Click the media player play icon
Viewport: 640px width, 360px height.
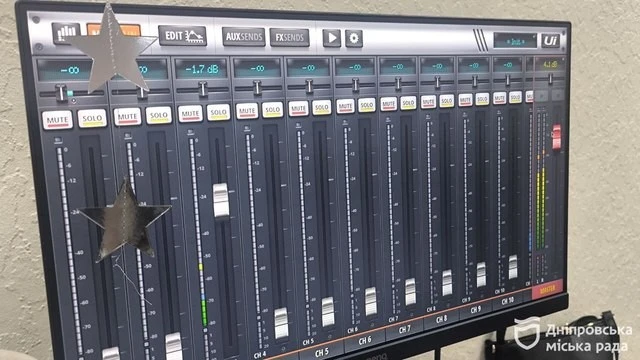click(x=332, y=38)
